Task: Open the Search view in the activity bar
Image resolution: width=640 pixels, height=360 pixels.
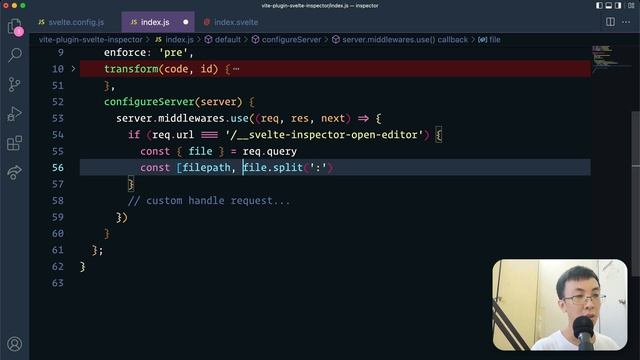Action: (x=15, y=55)
